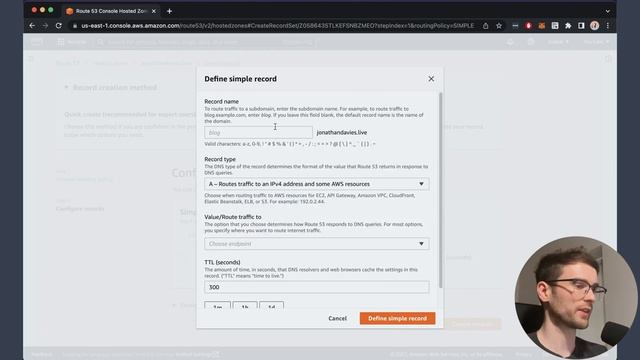This screenshot has height=360, width=640.
Task: Click the Record type label
Action: click(x=220, y=159)
